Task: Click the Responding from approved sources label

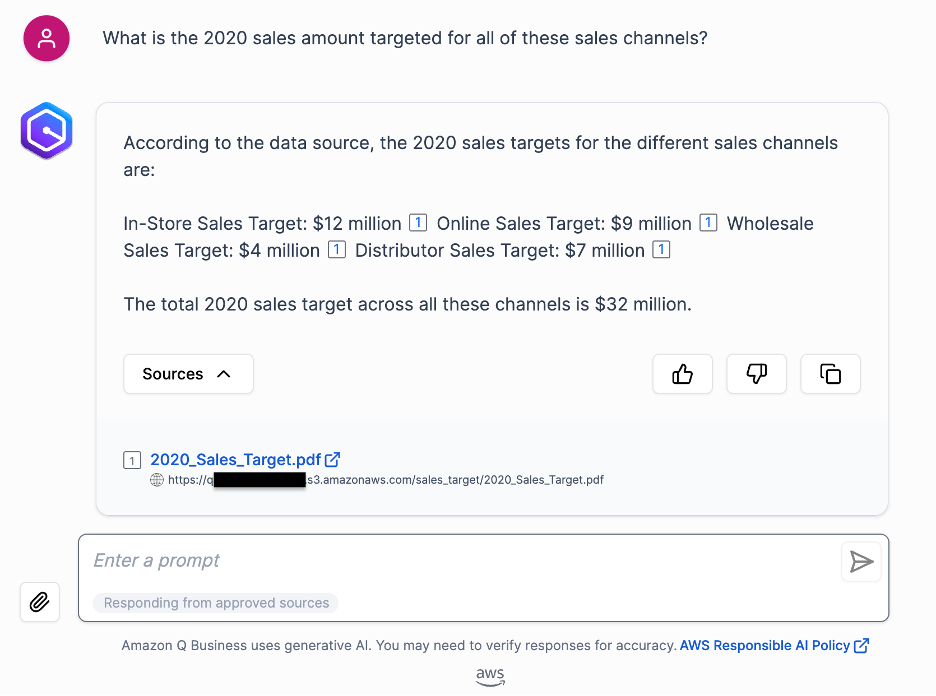Action: click(216, 603)
